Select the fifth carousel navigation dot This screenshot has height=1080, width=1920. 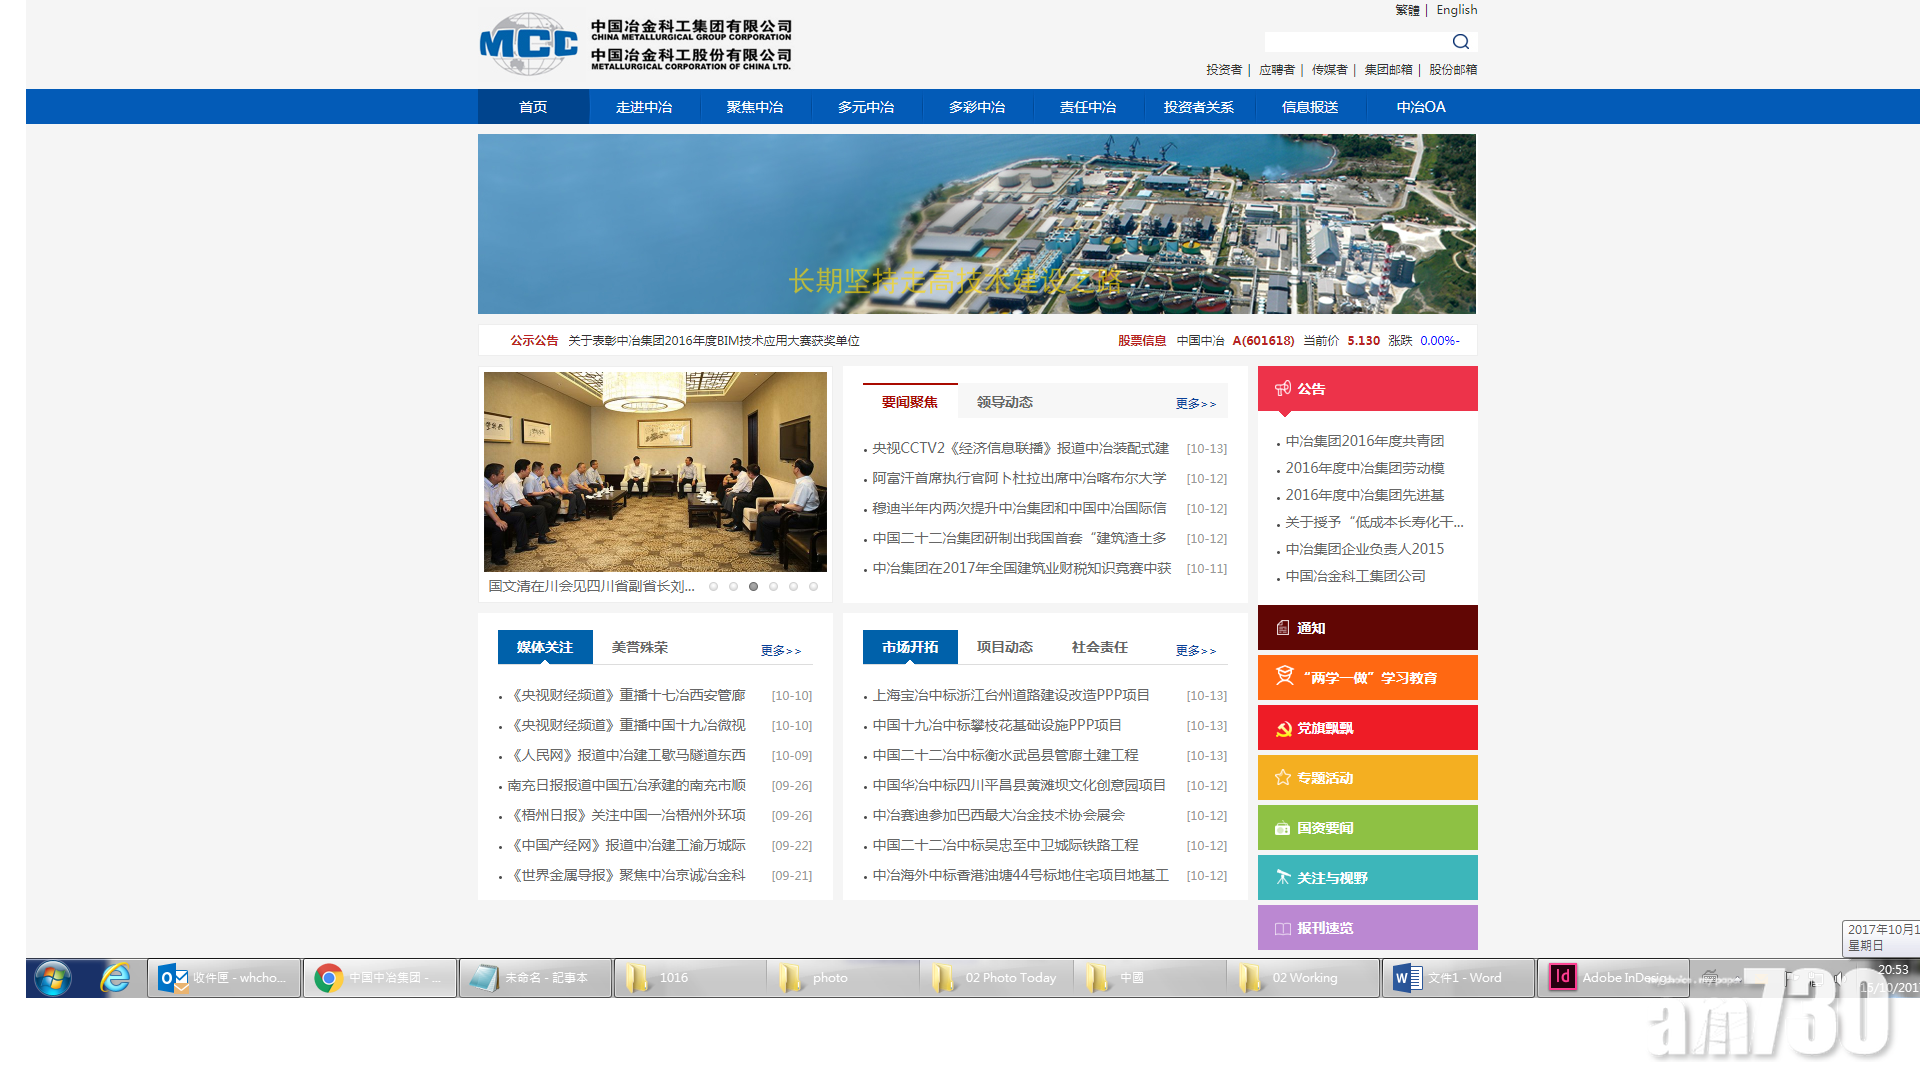tap(794, 587)
